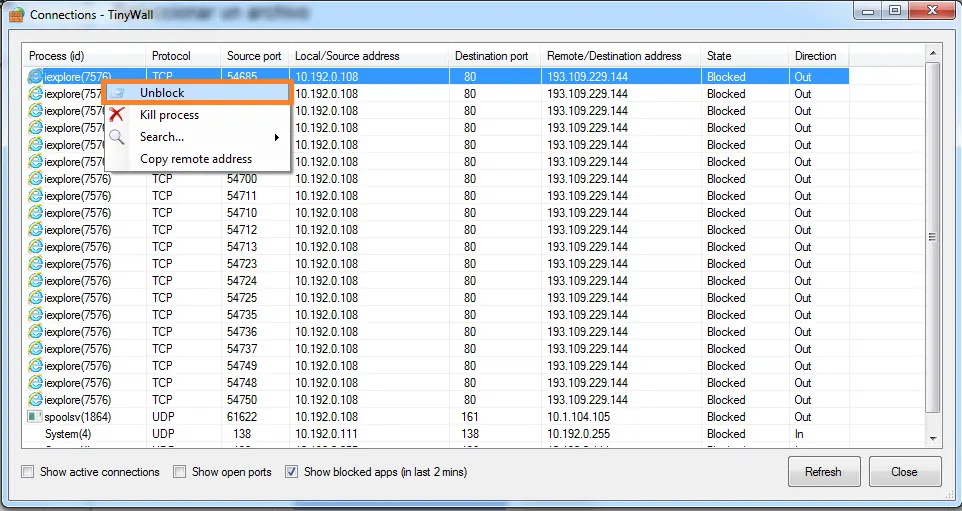Click source port value 54735
962x511 pixels.
242,315
